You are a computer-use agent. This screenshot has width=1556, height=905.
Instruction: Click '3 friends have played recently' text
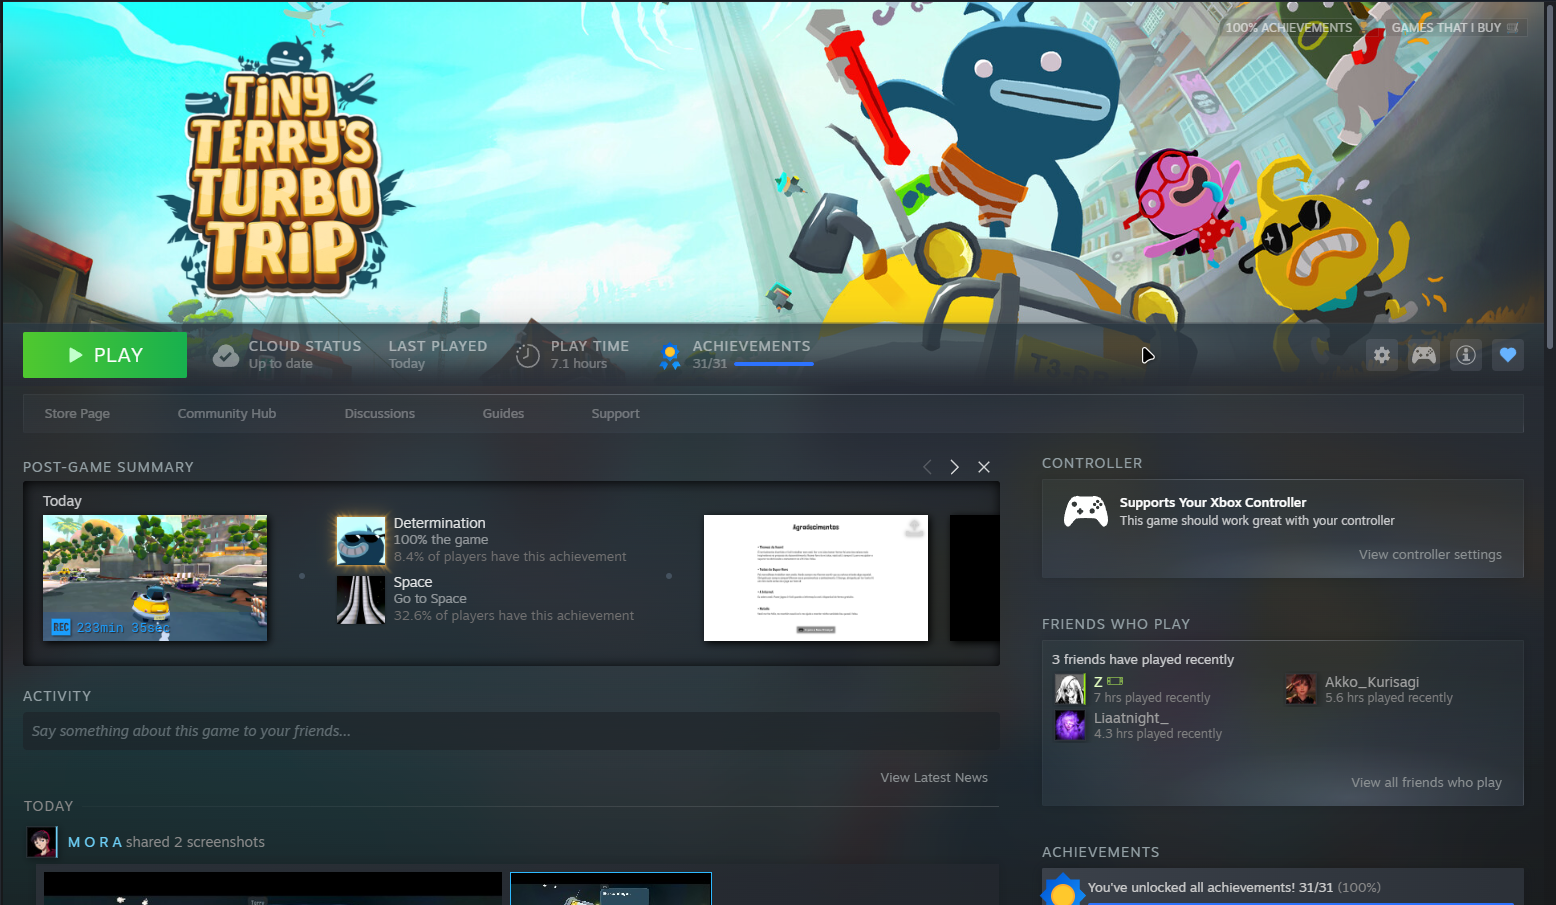(x=1143, y=660)
